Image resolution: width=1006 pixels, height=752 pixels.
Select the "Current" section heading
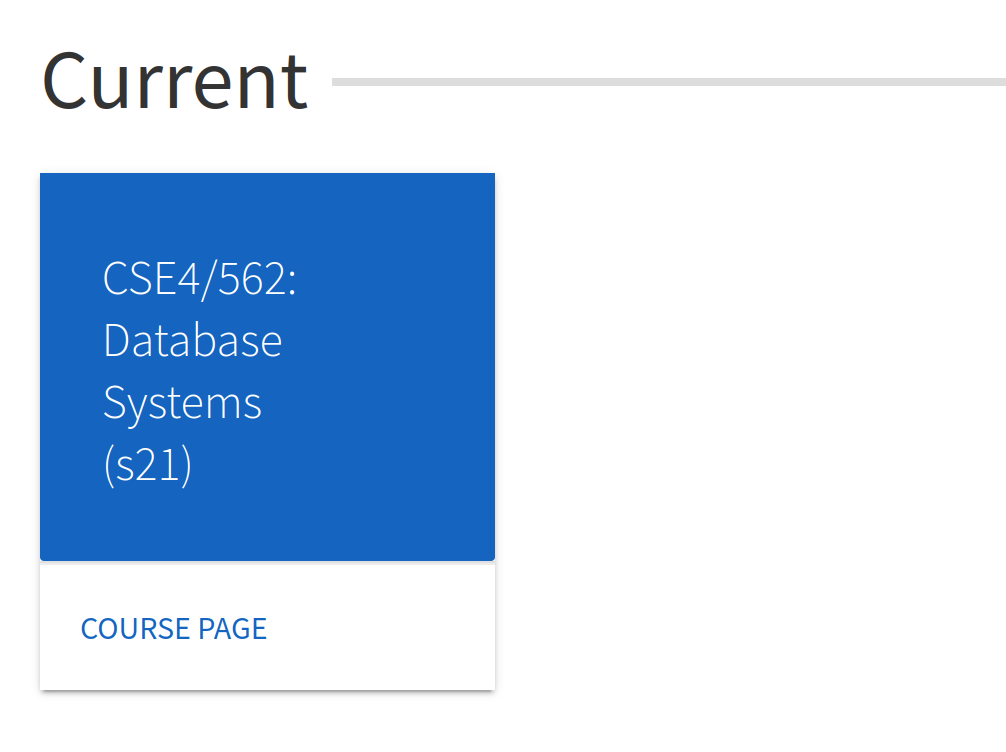174,81
